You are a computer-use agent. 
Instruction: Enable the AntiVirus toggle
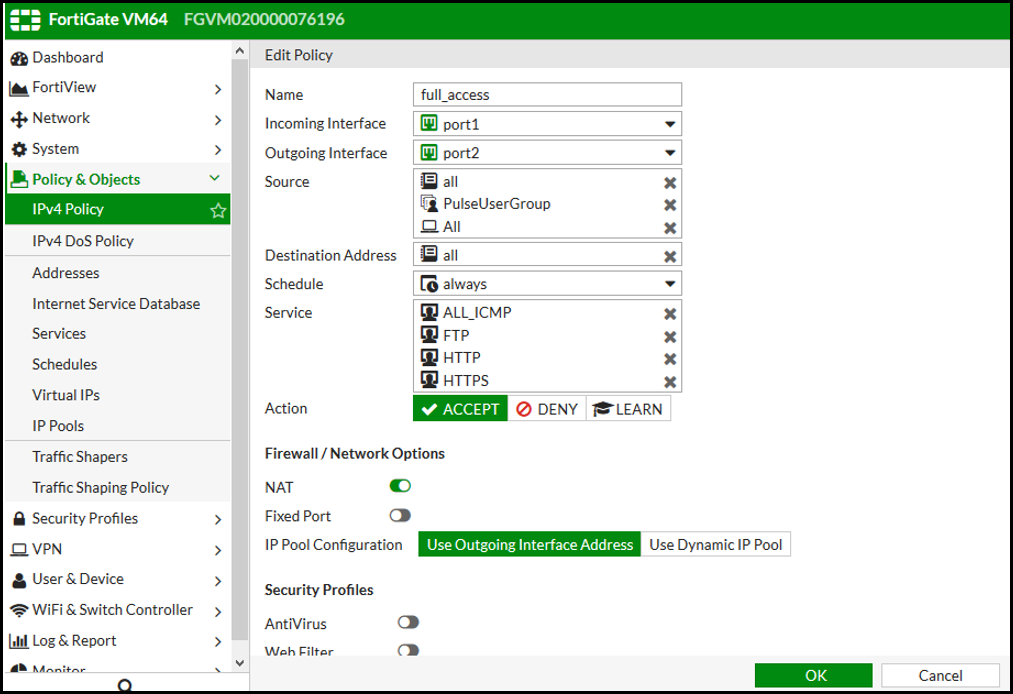(408, 622)
